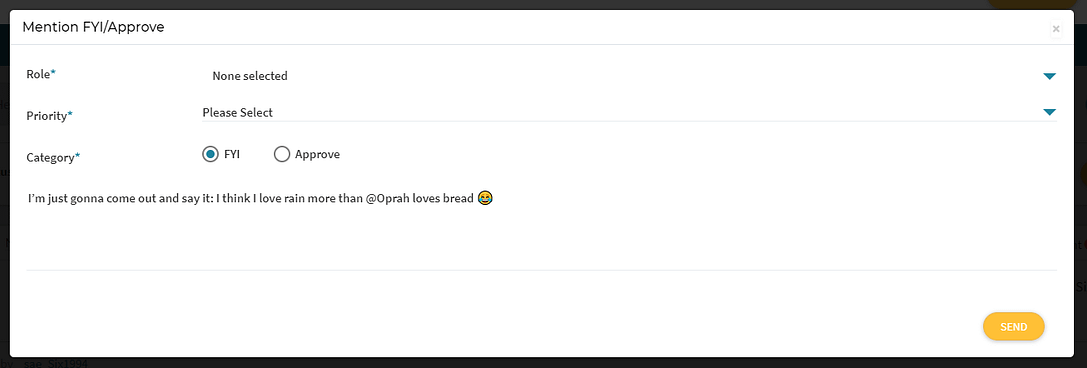Expand the Role dropdown arrow

click(1049, 76)
